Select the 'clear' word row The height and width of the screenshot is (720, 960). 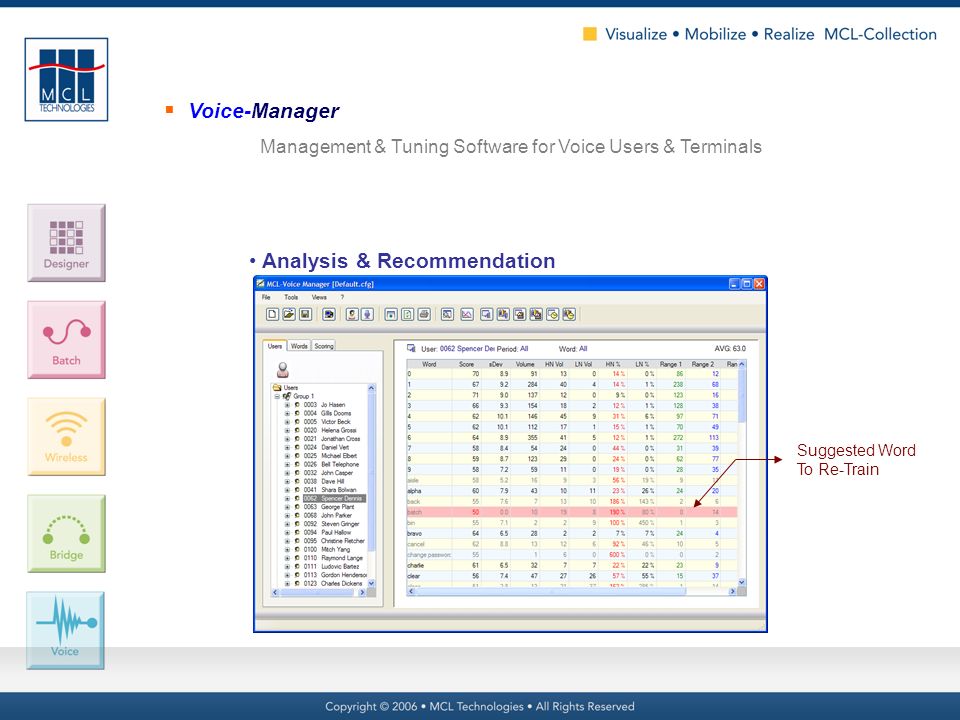(x=572, y=576)
